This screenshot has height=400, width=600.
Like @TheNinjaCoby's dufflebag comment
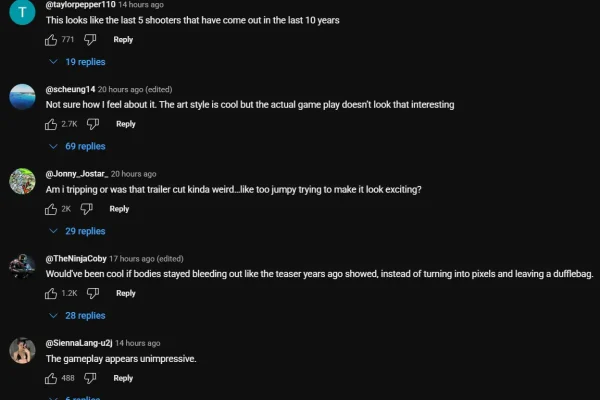(51, 294)
